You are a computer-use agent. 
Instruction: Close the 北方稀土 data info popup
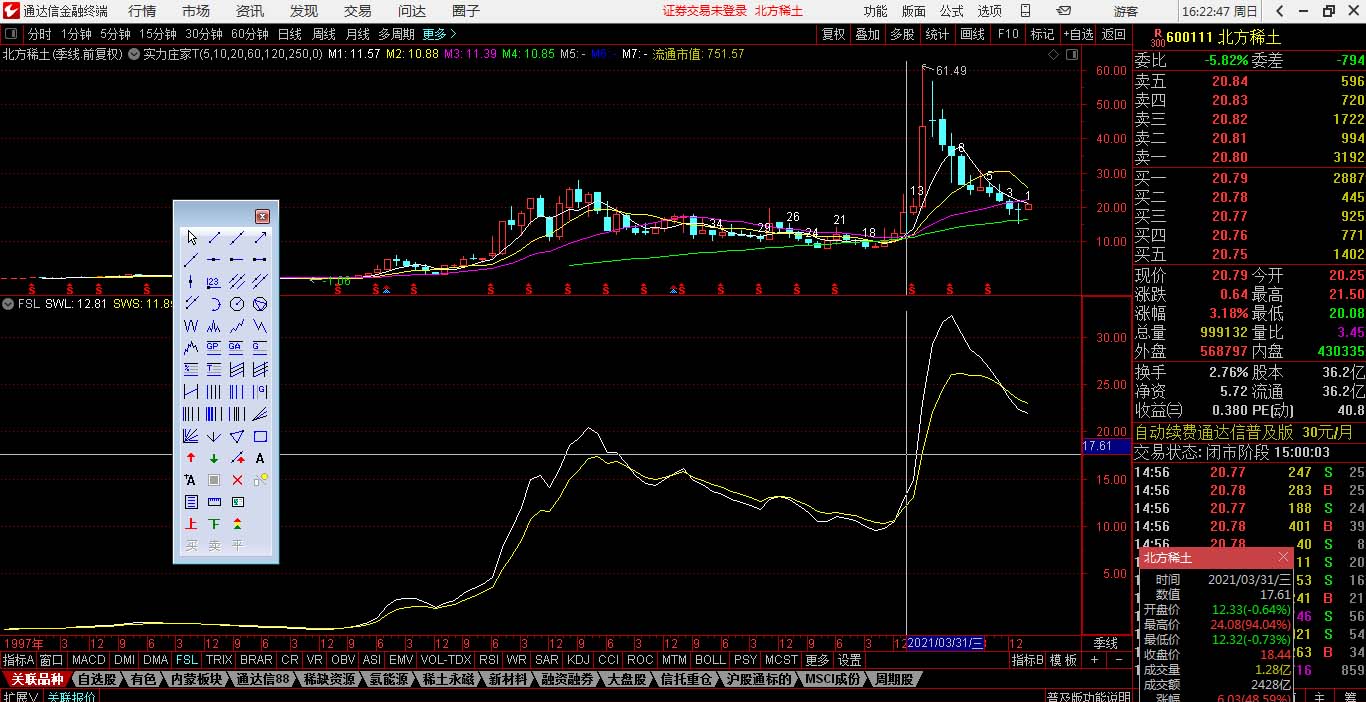(1283, 557)
